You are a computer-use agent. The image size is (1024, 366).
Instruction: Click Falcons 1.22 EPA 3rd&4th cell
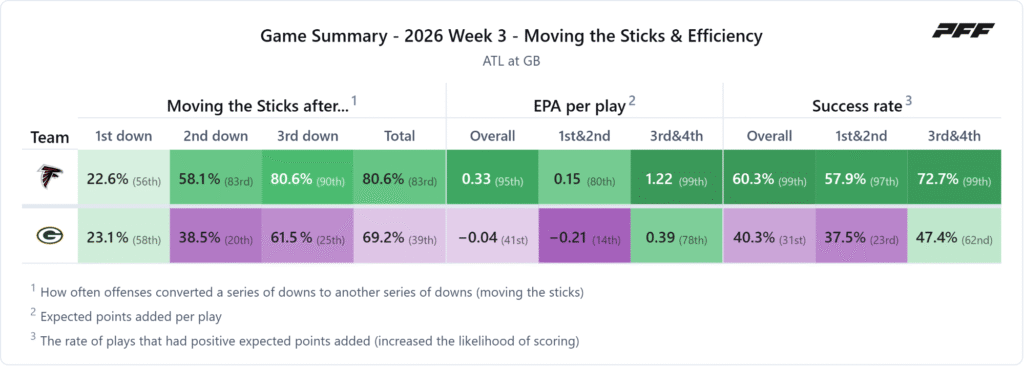[677, 178]
